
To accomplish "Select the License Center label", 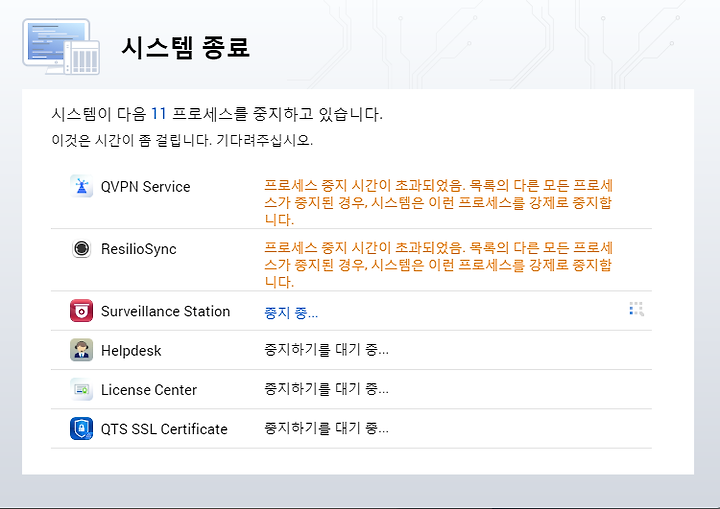I will 149,390.
